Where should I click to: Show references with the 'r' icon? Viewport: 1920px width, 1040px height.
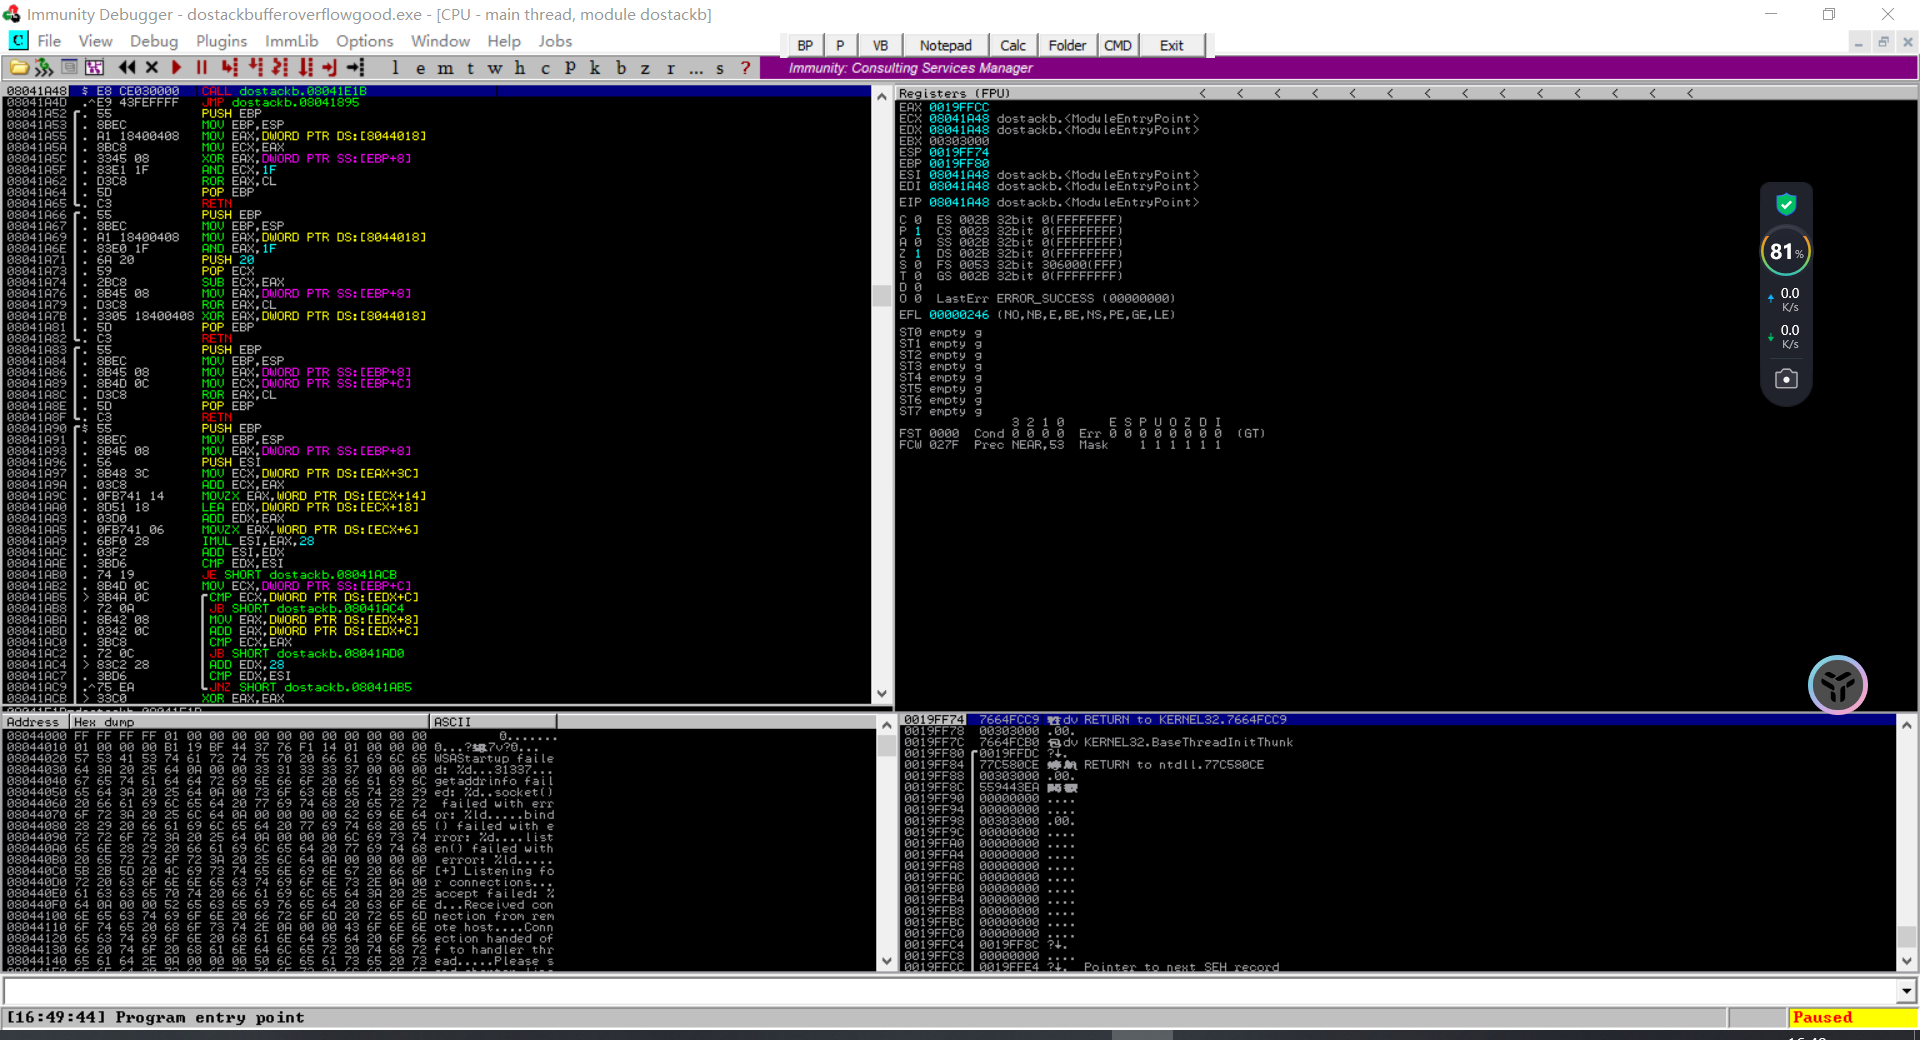671,68
